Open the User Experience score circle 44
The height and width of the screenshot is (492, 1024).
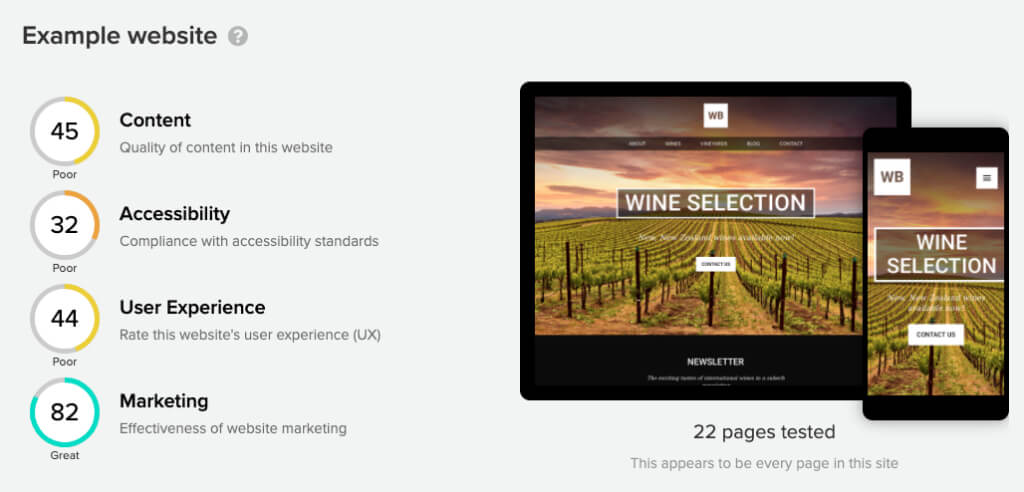pos(65,318)
